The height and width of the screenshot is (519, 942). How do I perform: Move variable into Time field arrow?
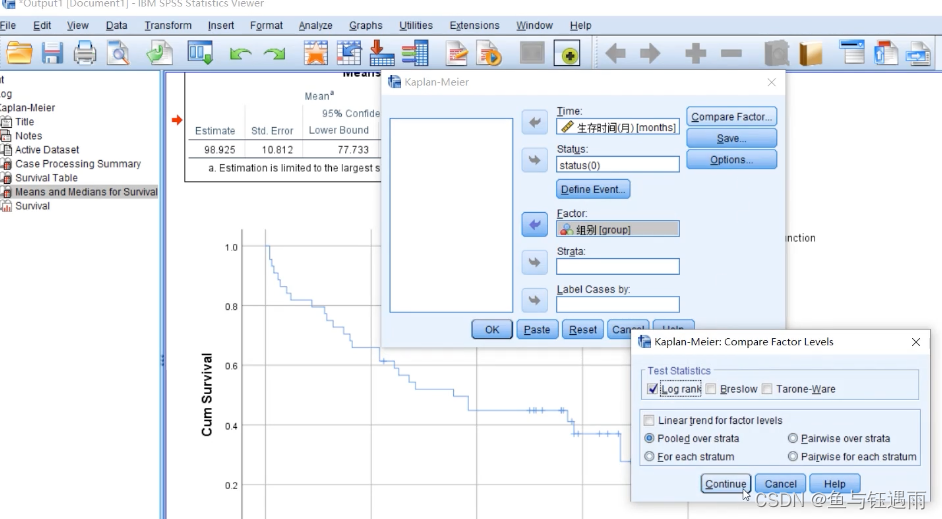535,123
